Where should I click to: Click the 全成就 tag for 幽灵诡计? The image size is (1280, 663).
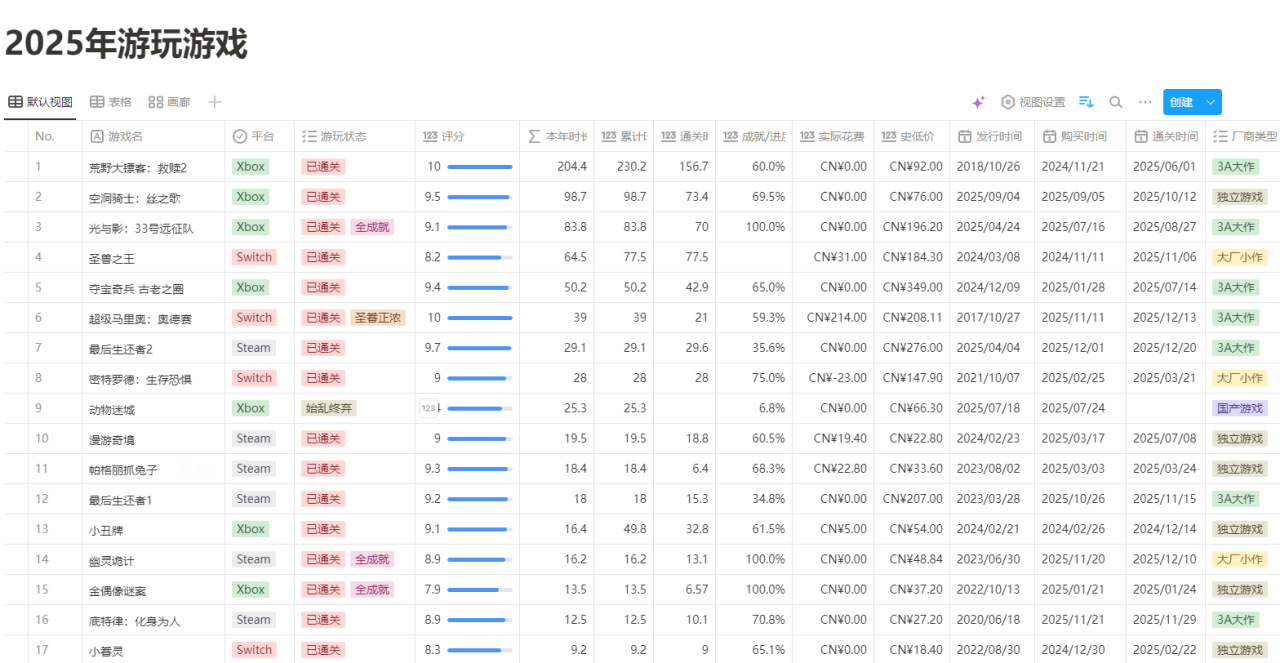[372, 559]
